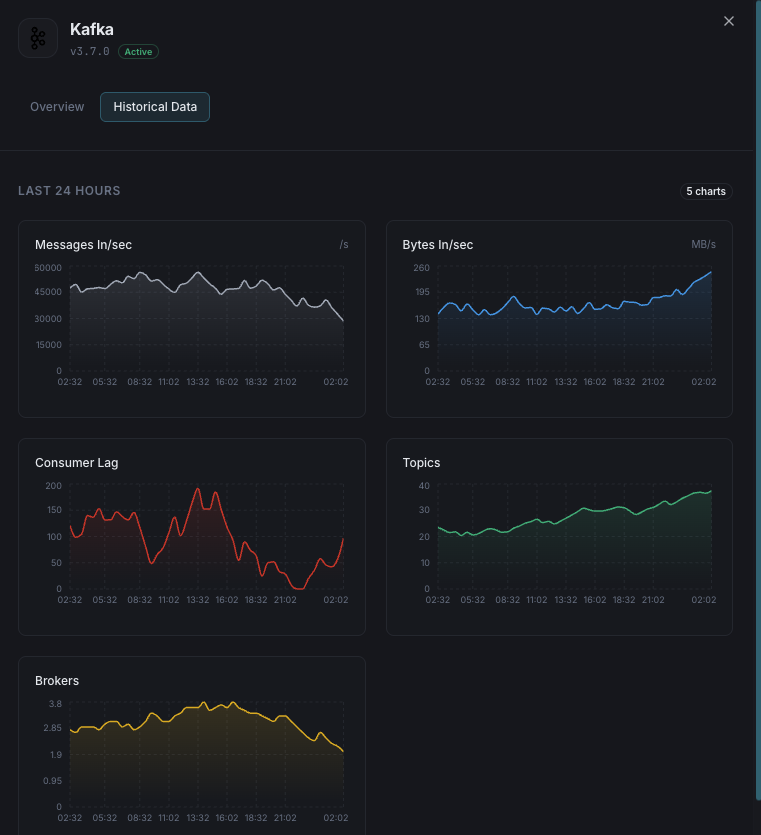The height and width of the screenshot is (835, 761).
Task: Click the Active status badge
Action: tap(138, 51)
